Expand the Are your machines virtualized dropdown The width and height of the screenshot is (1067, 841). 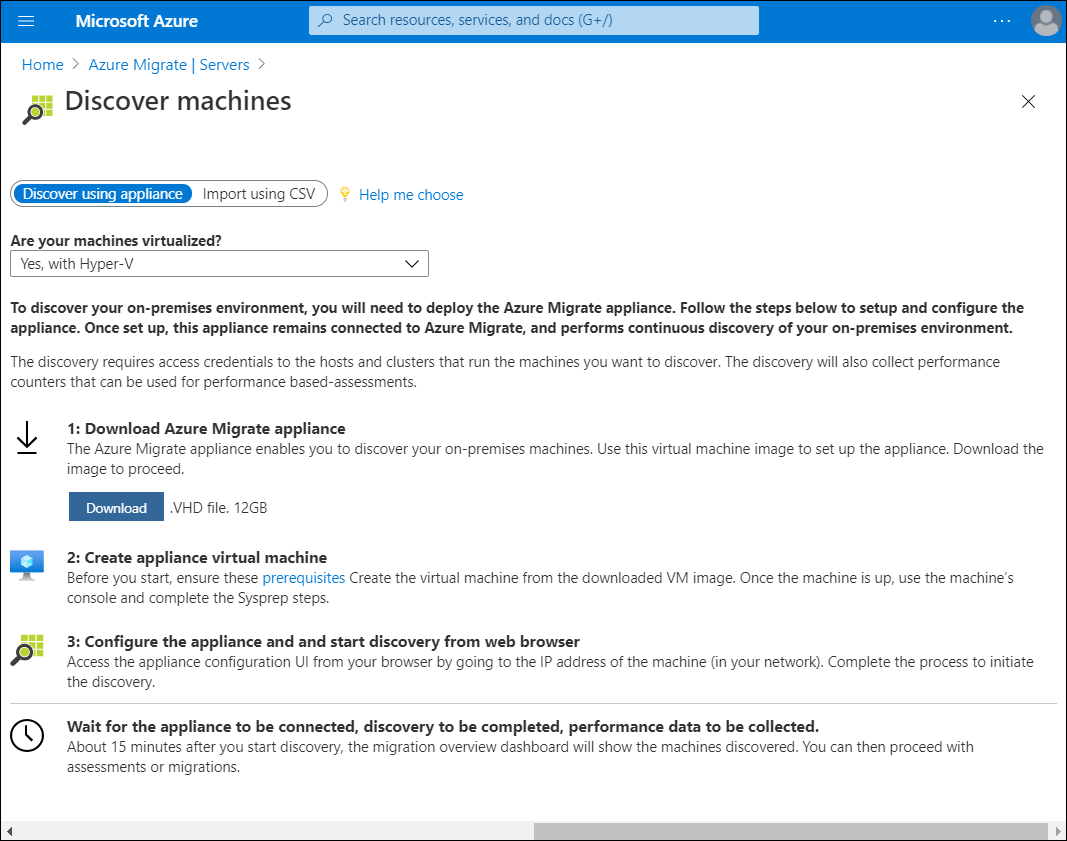(219, 264)
